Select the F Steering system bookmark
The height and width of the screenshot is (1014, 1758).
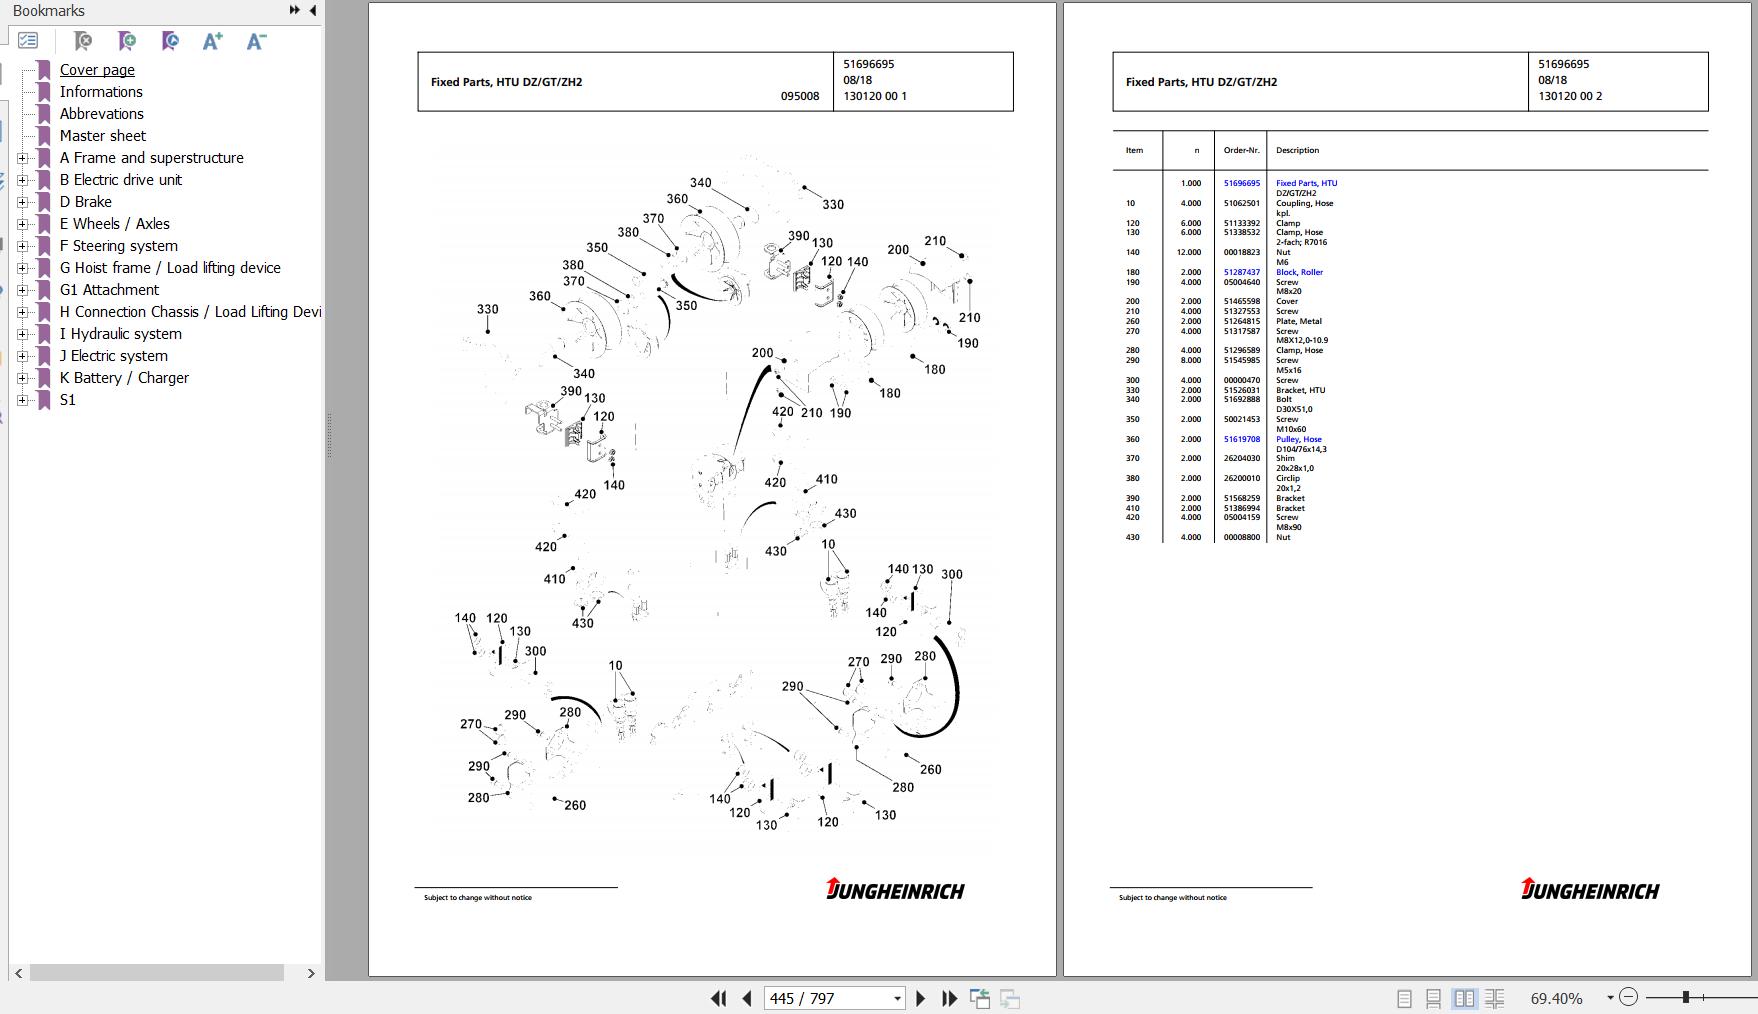tap(118, 246)
